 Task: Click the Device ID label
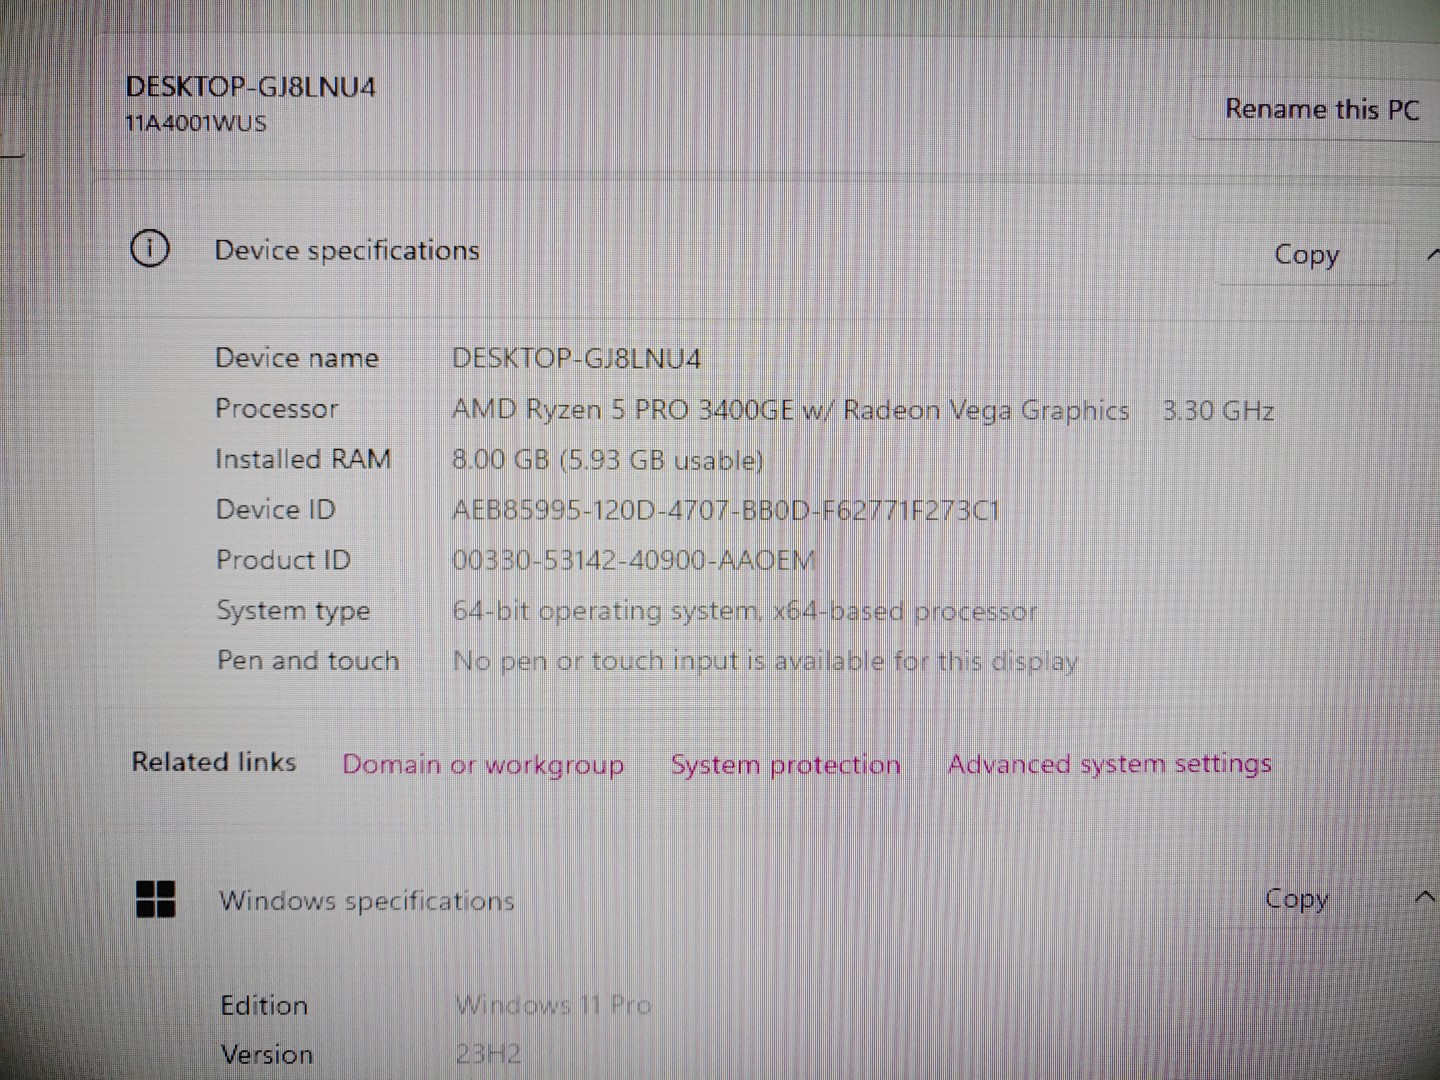click(276, 509)
